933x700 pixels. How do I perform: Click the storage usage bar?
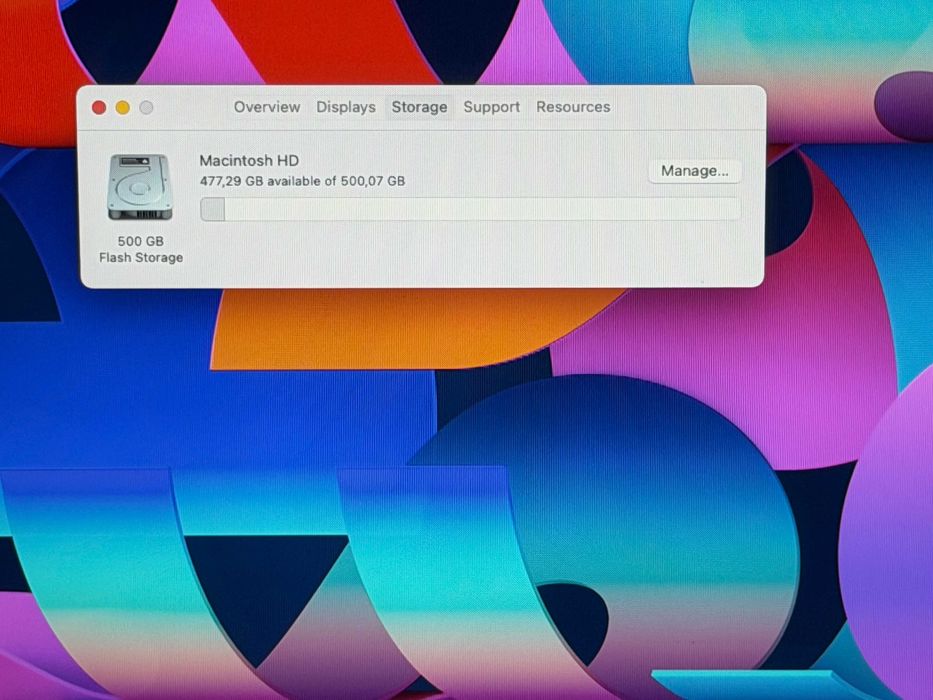(x=470, y=210)
